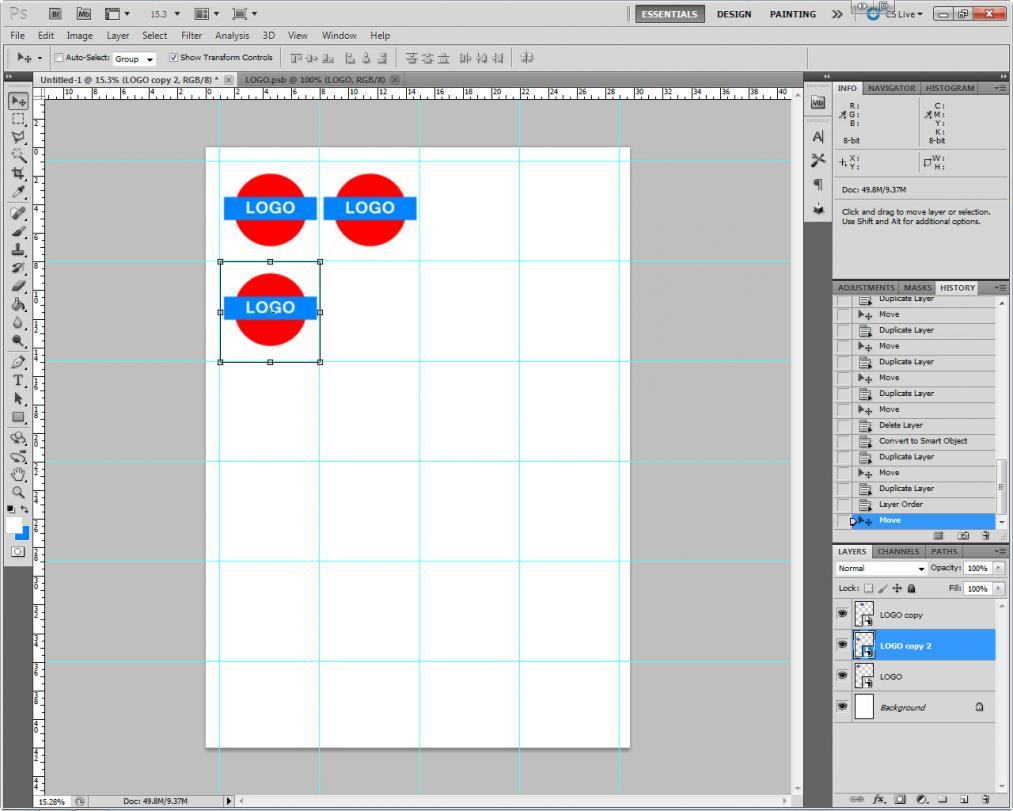
Task: Toggle the Lock position option
Action: tap(897, 588)
